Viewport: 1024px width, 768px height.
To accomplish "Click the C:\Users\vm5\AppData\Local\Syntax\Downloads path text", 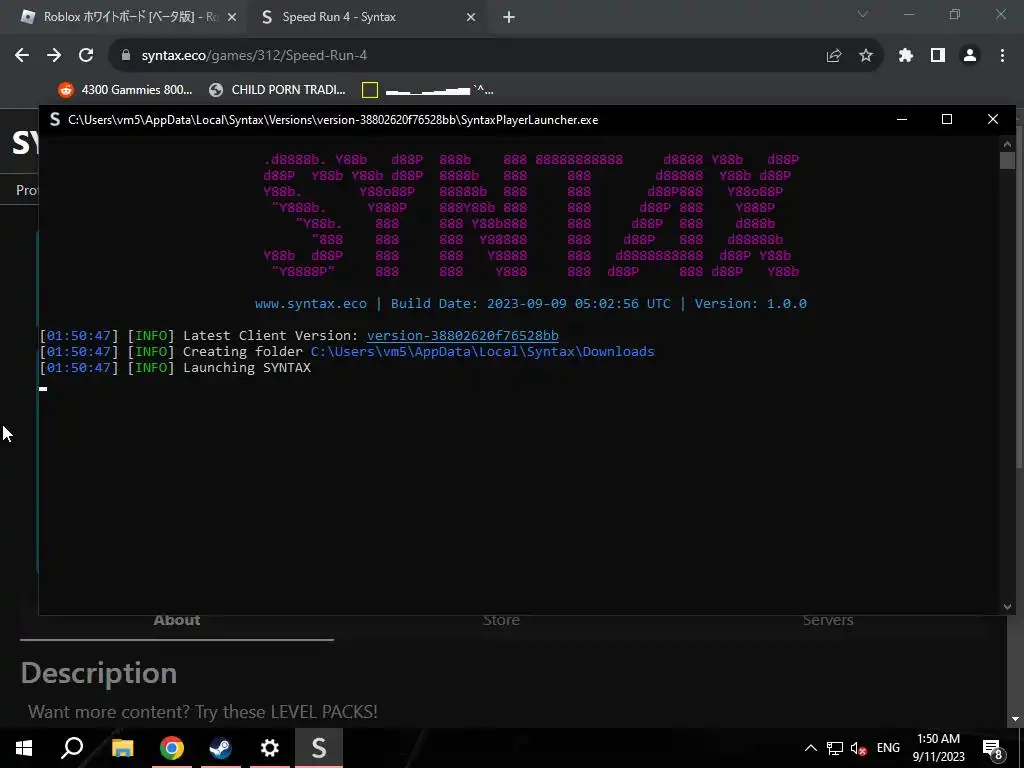I will pos(483,351).
